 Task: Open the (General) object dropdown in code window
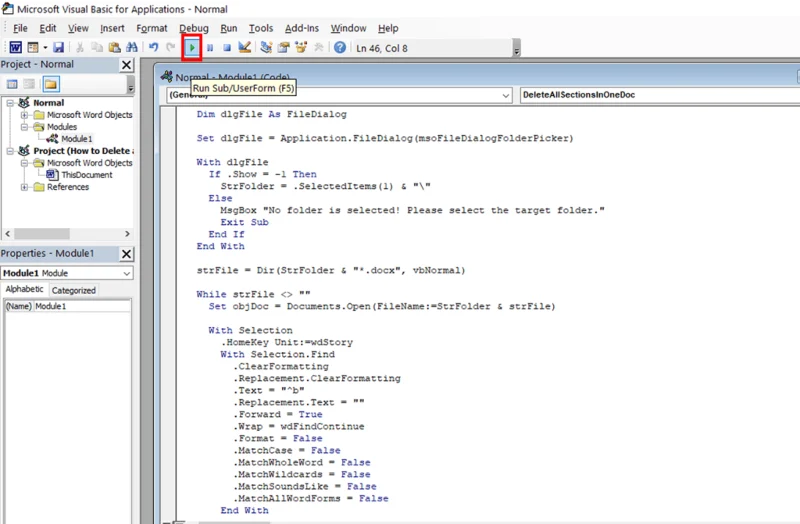pos(505,95)
